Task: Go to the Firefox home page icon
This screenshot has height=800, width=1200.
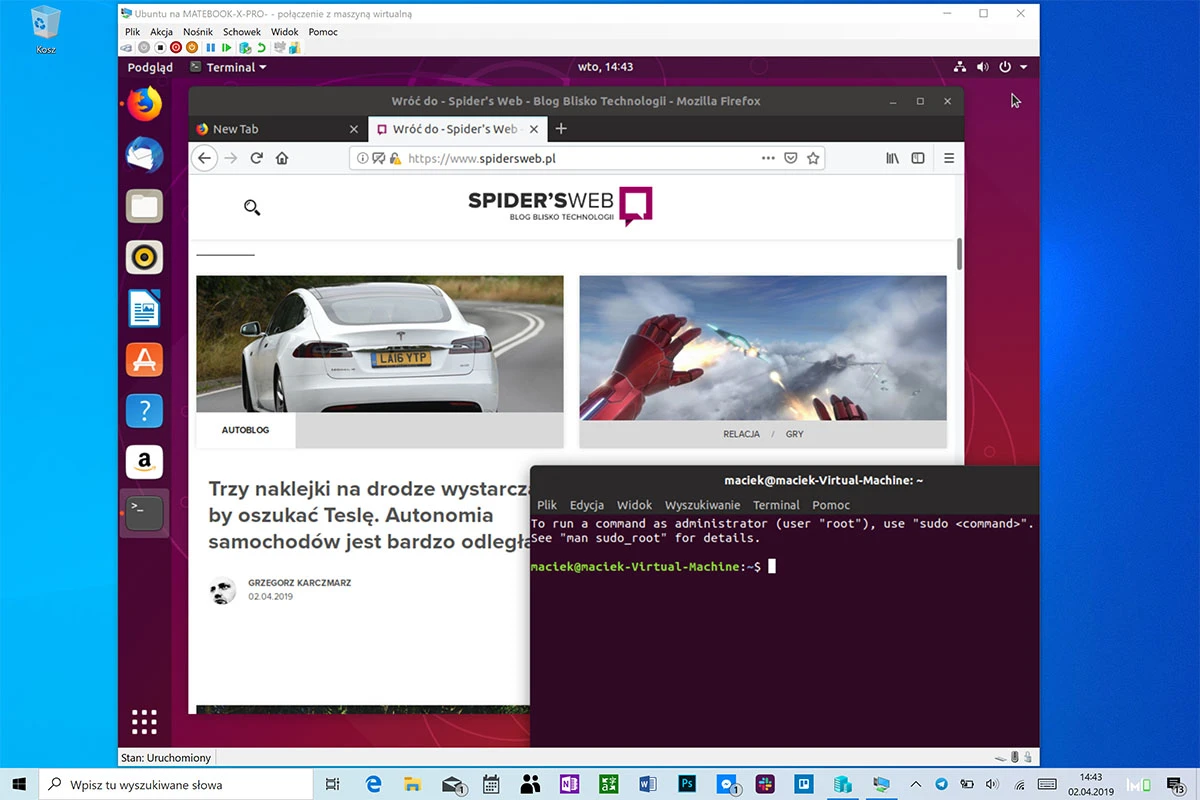Action: [x=282, y=158]
